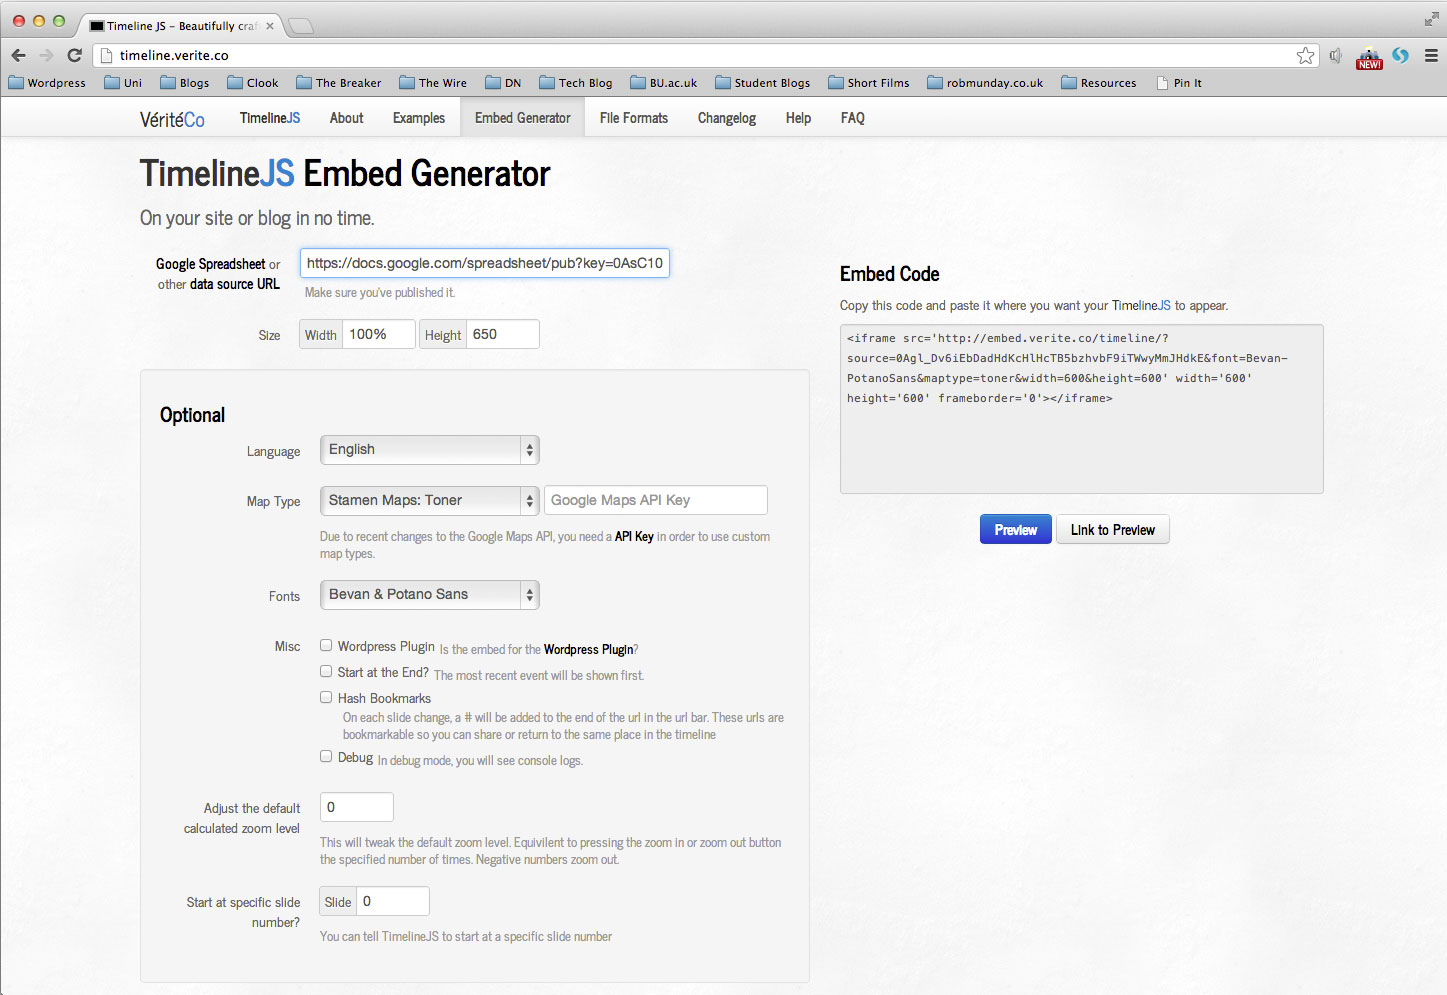Open the robmunday.co.uk bookmarks folder
Screen dimensions: 1447x995
point(985,83)
